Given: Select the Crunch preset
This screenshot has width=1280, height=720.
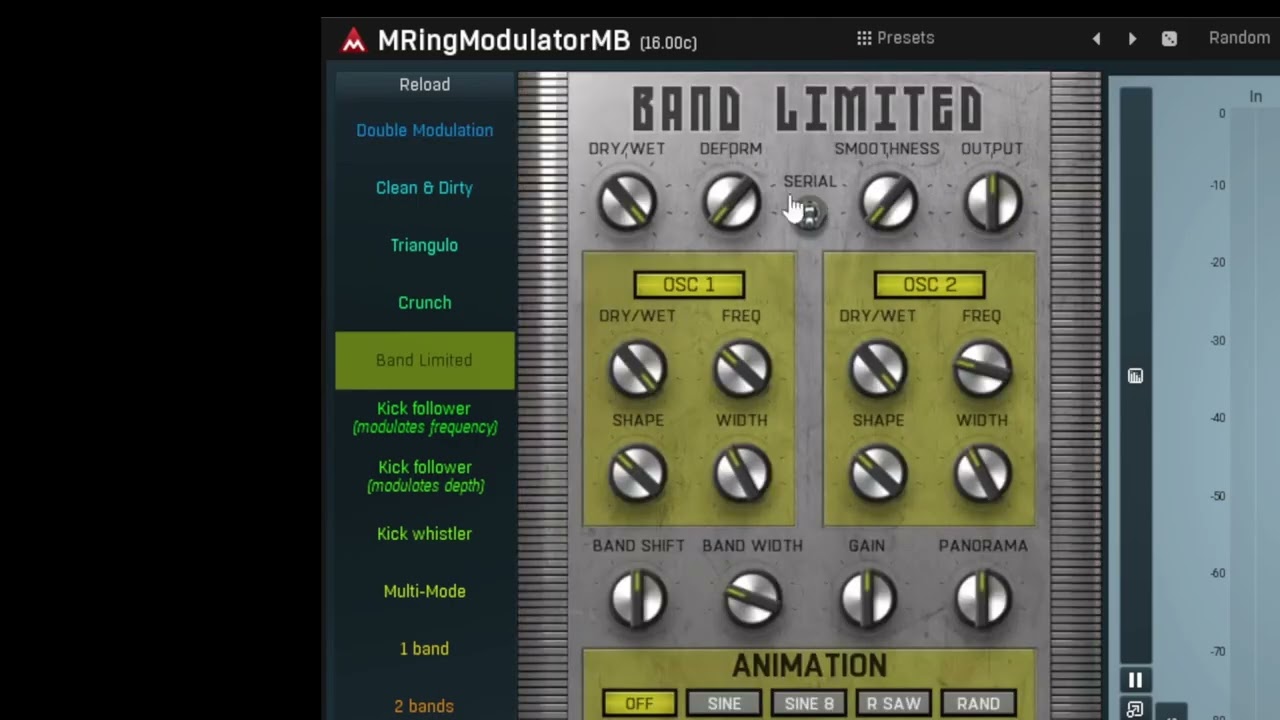Looking at the screenshot, I should coord(425,302).
